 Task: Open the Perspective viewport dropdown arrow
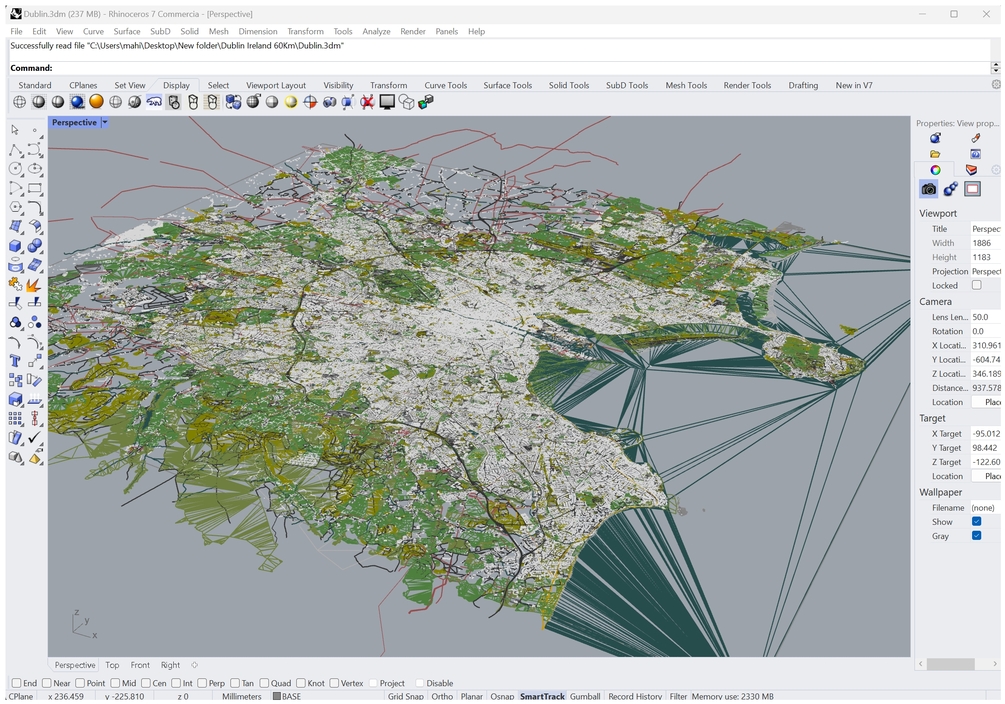[x=105, y=123]
